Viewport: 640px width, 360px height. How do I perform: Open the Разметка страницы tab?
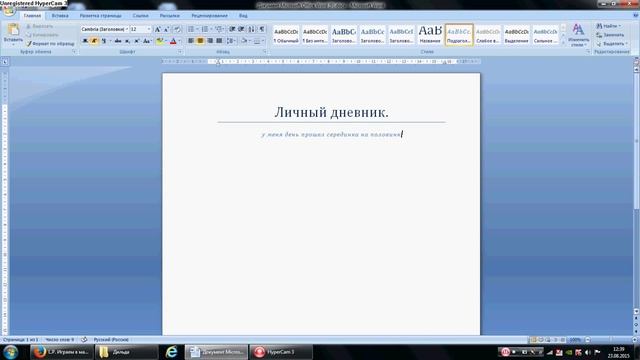100,16
